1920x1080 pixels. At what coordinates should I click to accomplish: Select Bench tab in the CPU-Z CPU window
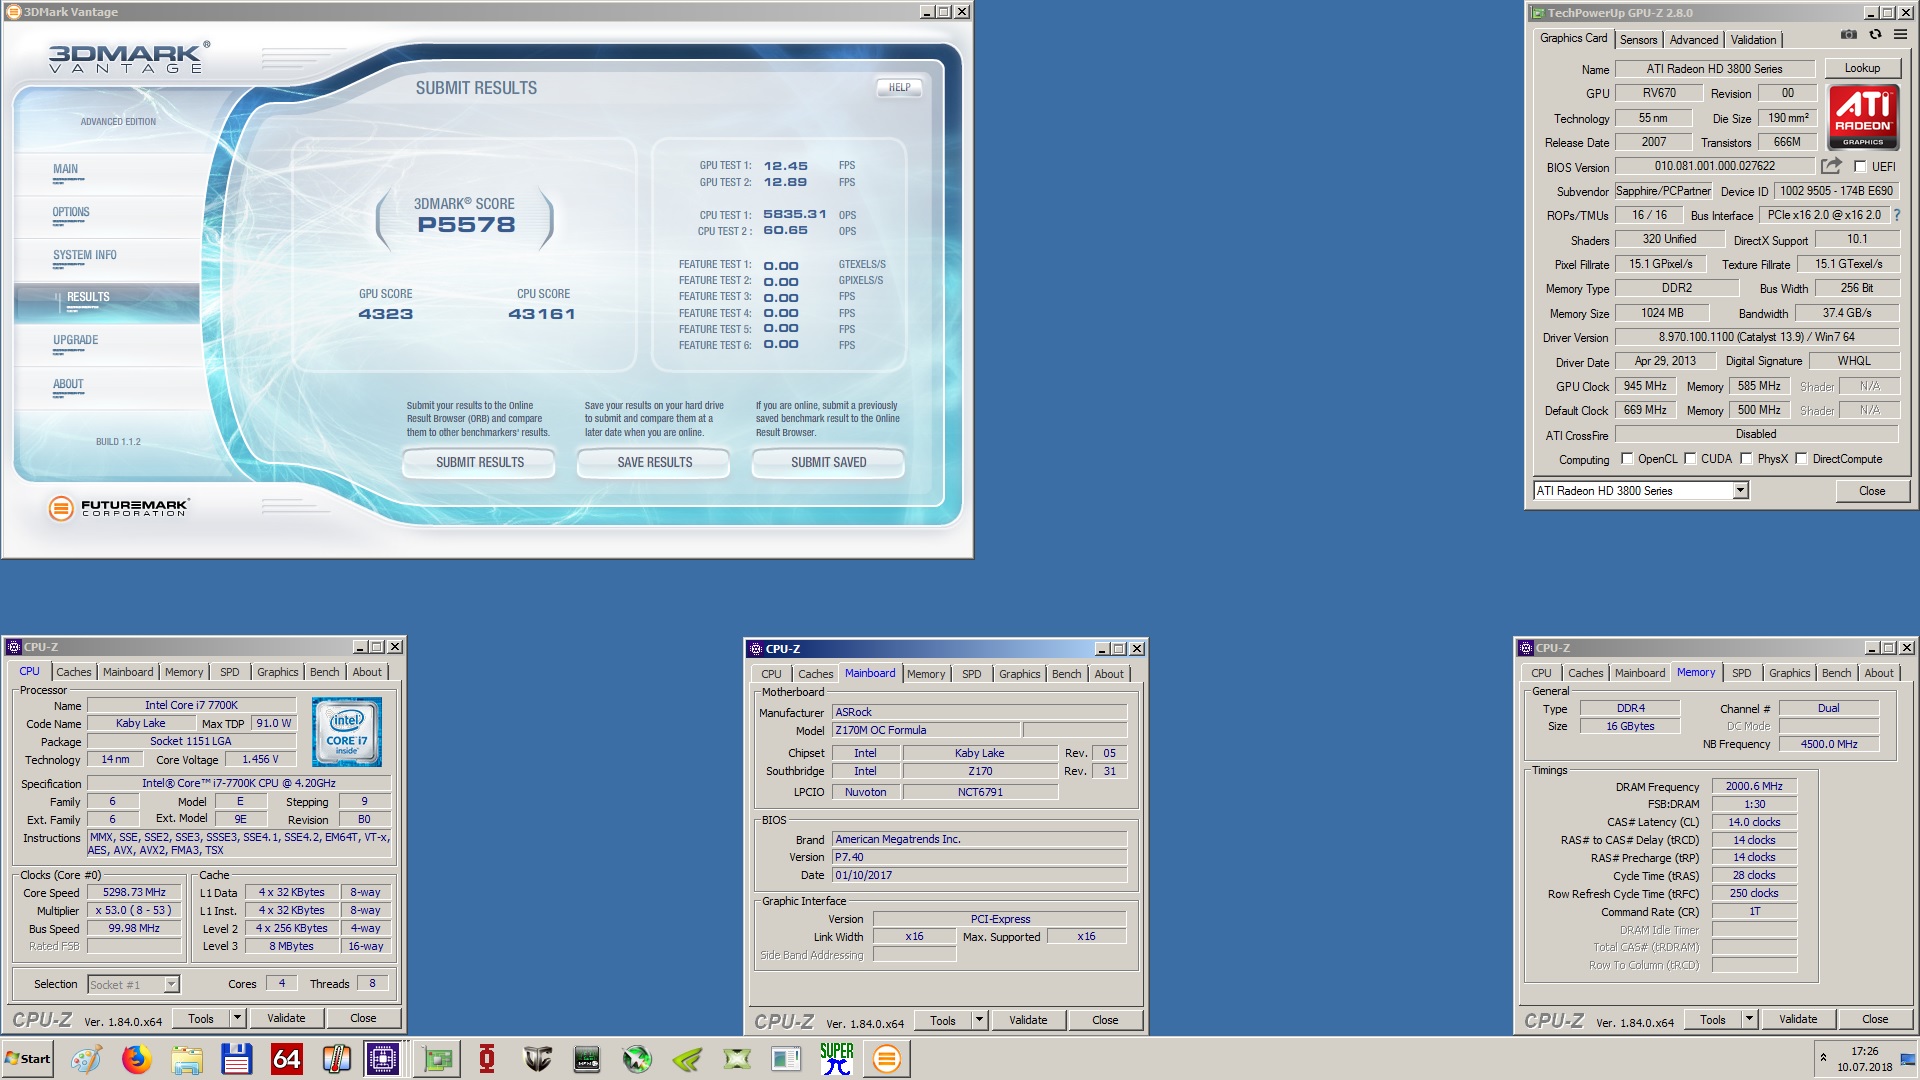(x=324, y=672)
